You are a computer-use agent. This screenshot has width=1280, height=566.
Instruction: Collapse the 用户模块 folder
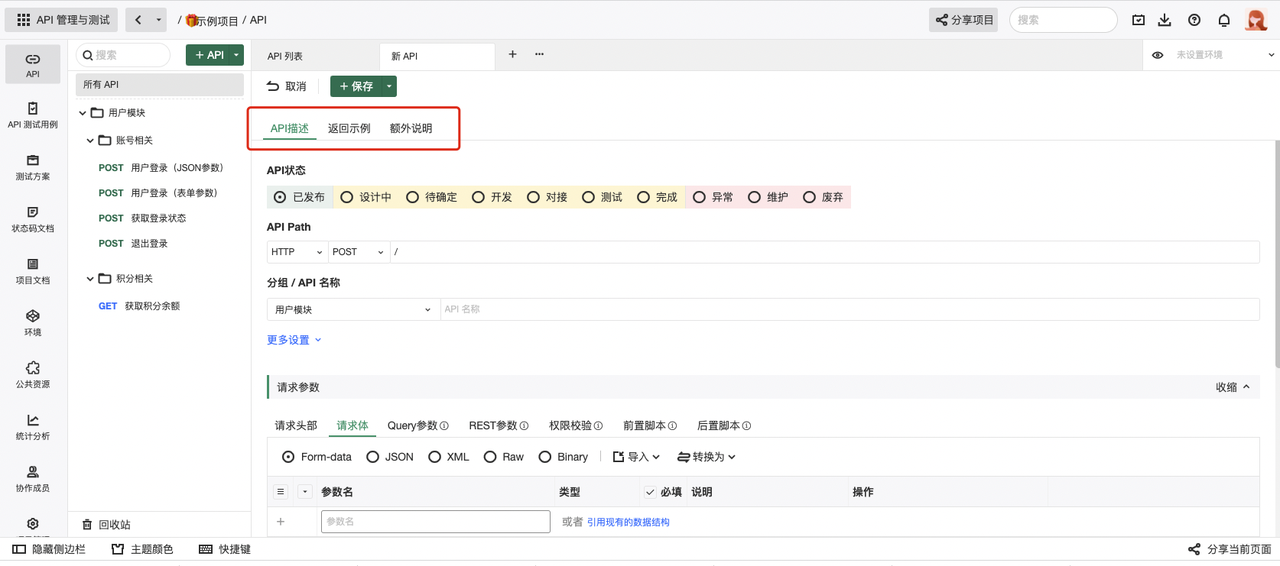(83, 113)
